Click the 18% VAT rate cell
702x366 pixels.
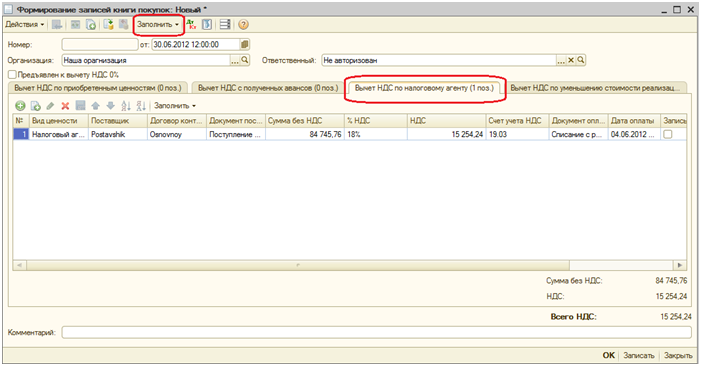coord(376,134)
